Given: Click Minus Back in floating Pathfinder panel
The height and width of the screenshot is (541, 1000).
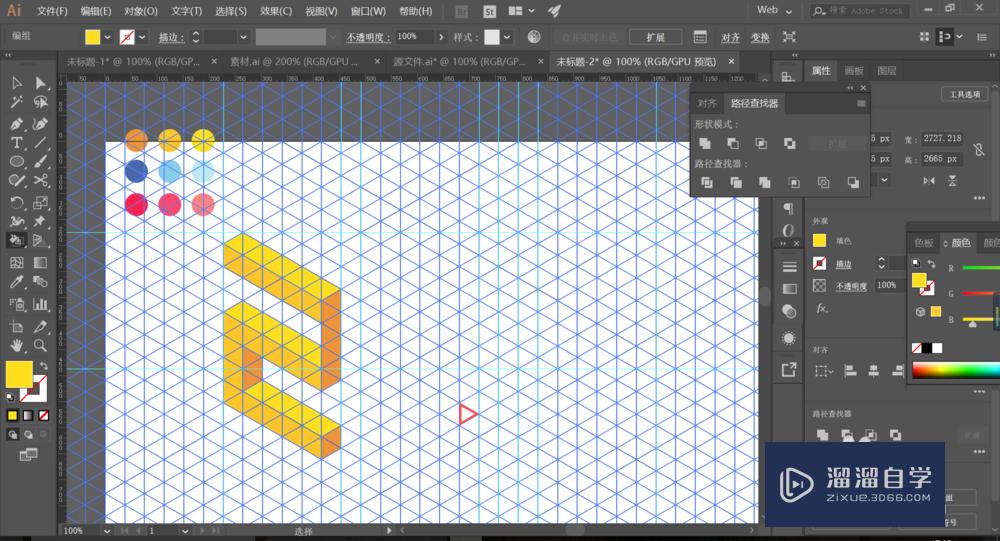Looking at the screenshot, I should [853, 182].
